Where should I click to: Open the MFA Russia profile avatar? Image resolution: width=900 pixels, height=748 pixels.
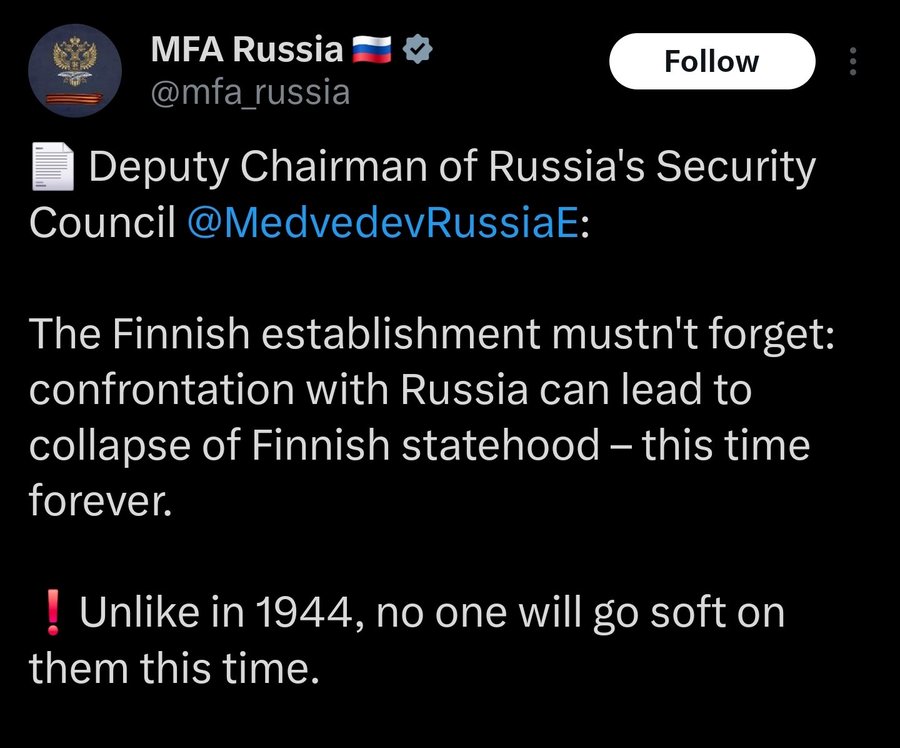tap(74, 70)
